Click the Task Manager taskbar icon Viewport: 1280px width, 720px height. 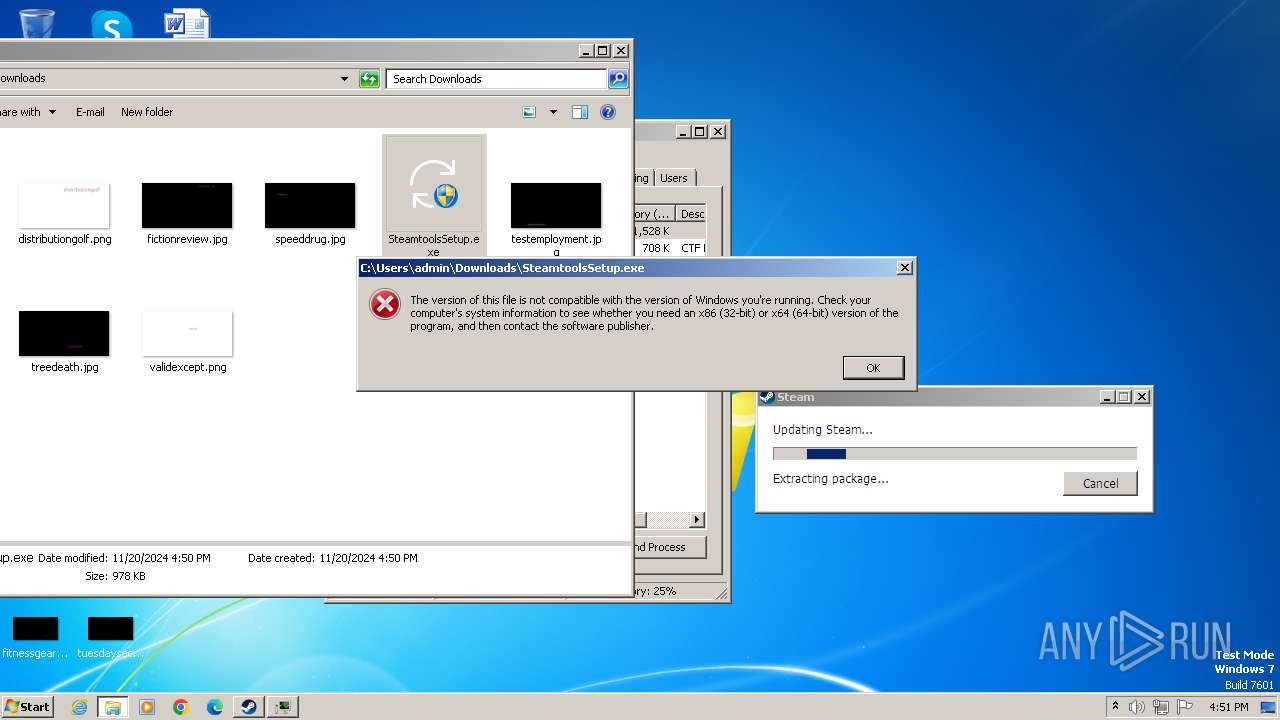(284, 707)
